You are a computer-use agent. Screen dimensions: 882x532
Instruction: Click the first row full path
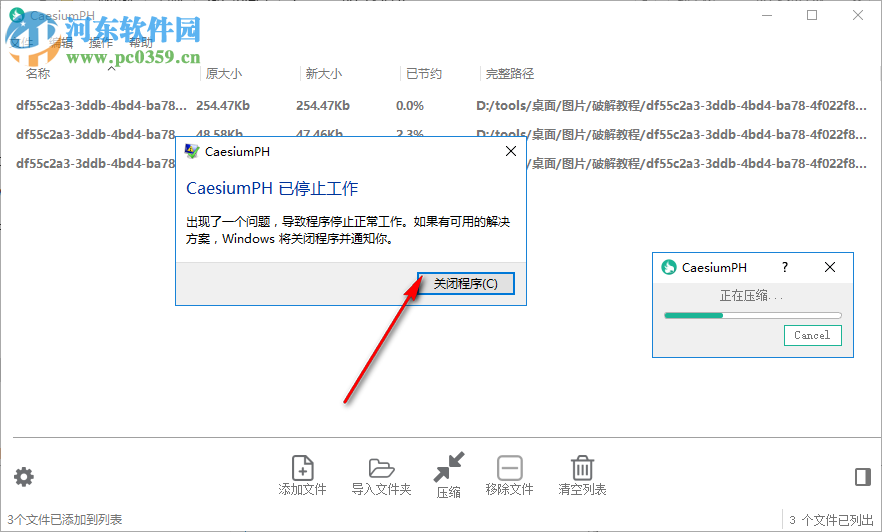click(x=672, y=106)
